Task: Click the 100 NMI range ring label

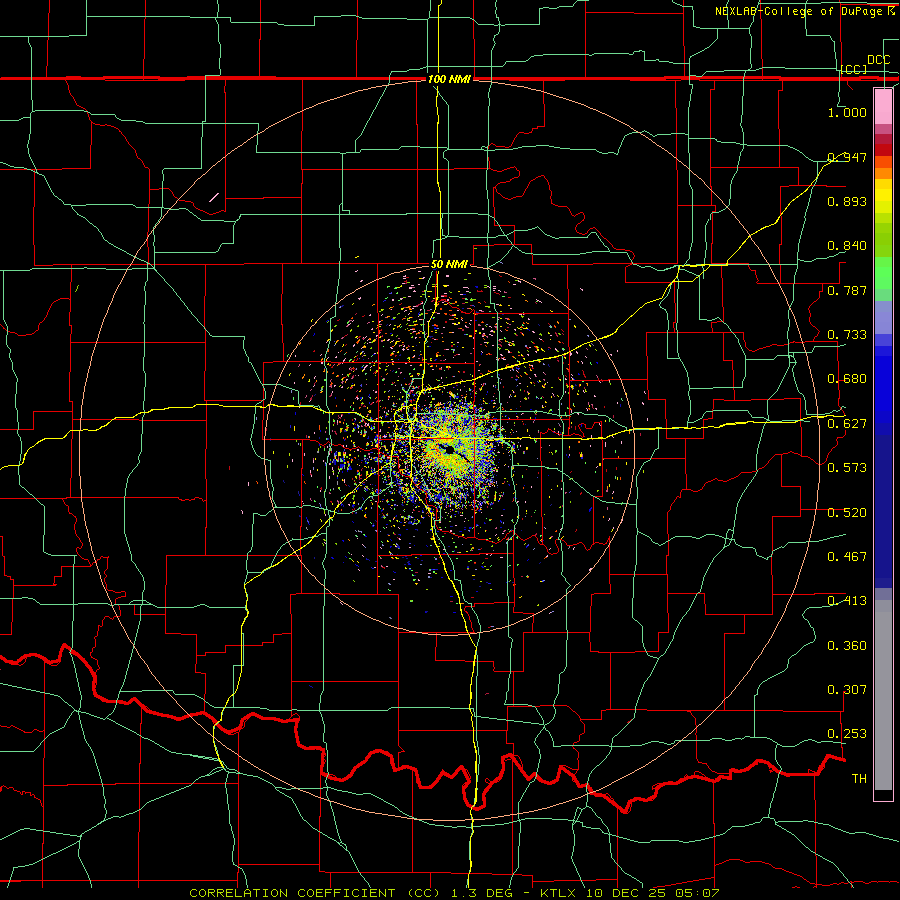Action: [449, 79]
